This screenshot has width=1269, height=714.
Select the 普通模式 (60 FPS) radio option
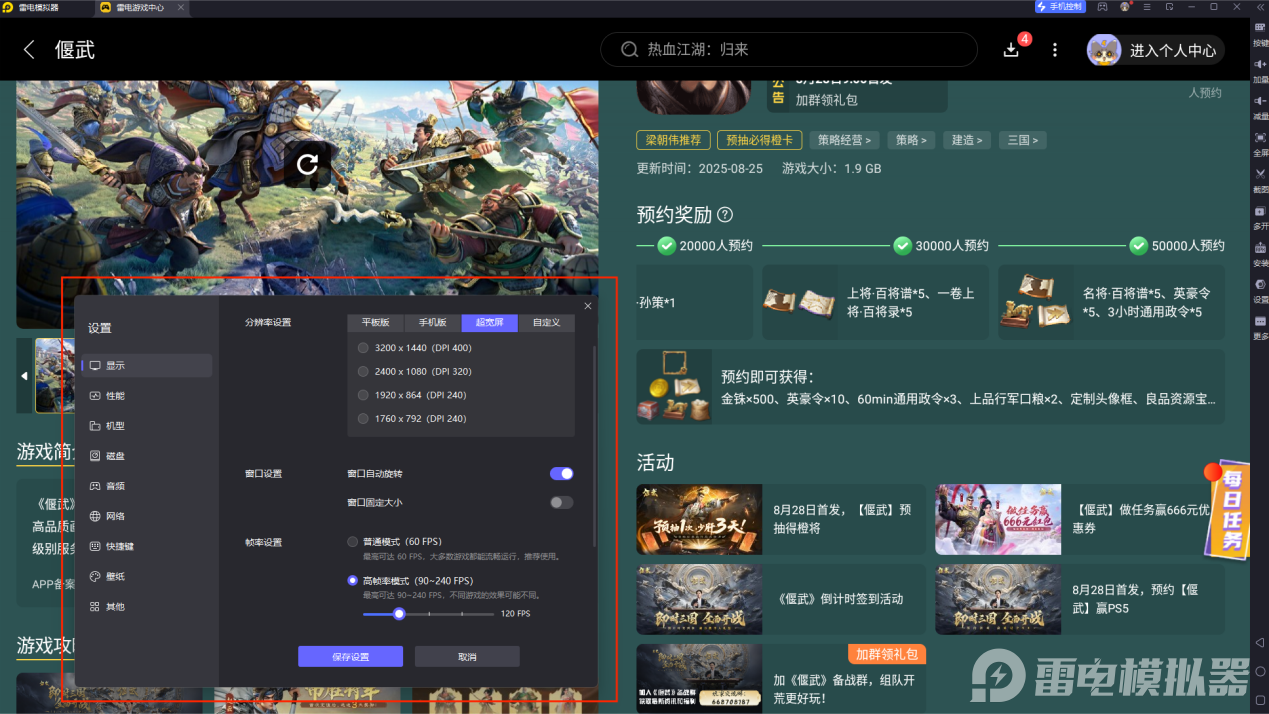(x=352, y=541)
